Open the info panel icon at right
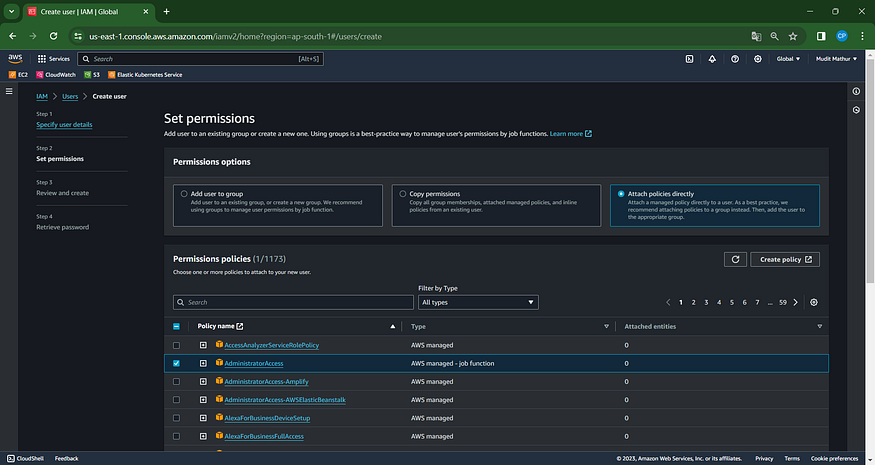Viewport: 875px width, 465px height. (x=856, y=91)
